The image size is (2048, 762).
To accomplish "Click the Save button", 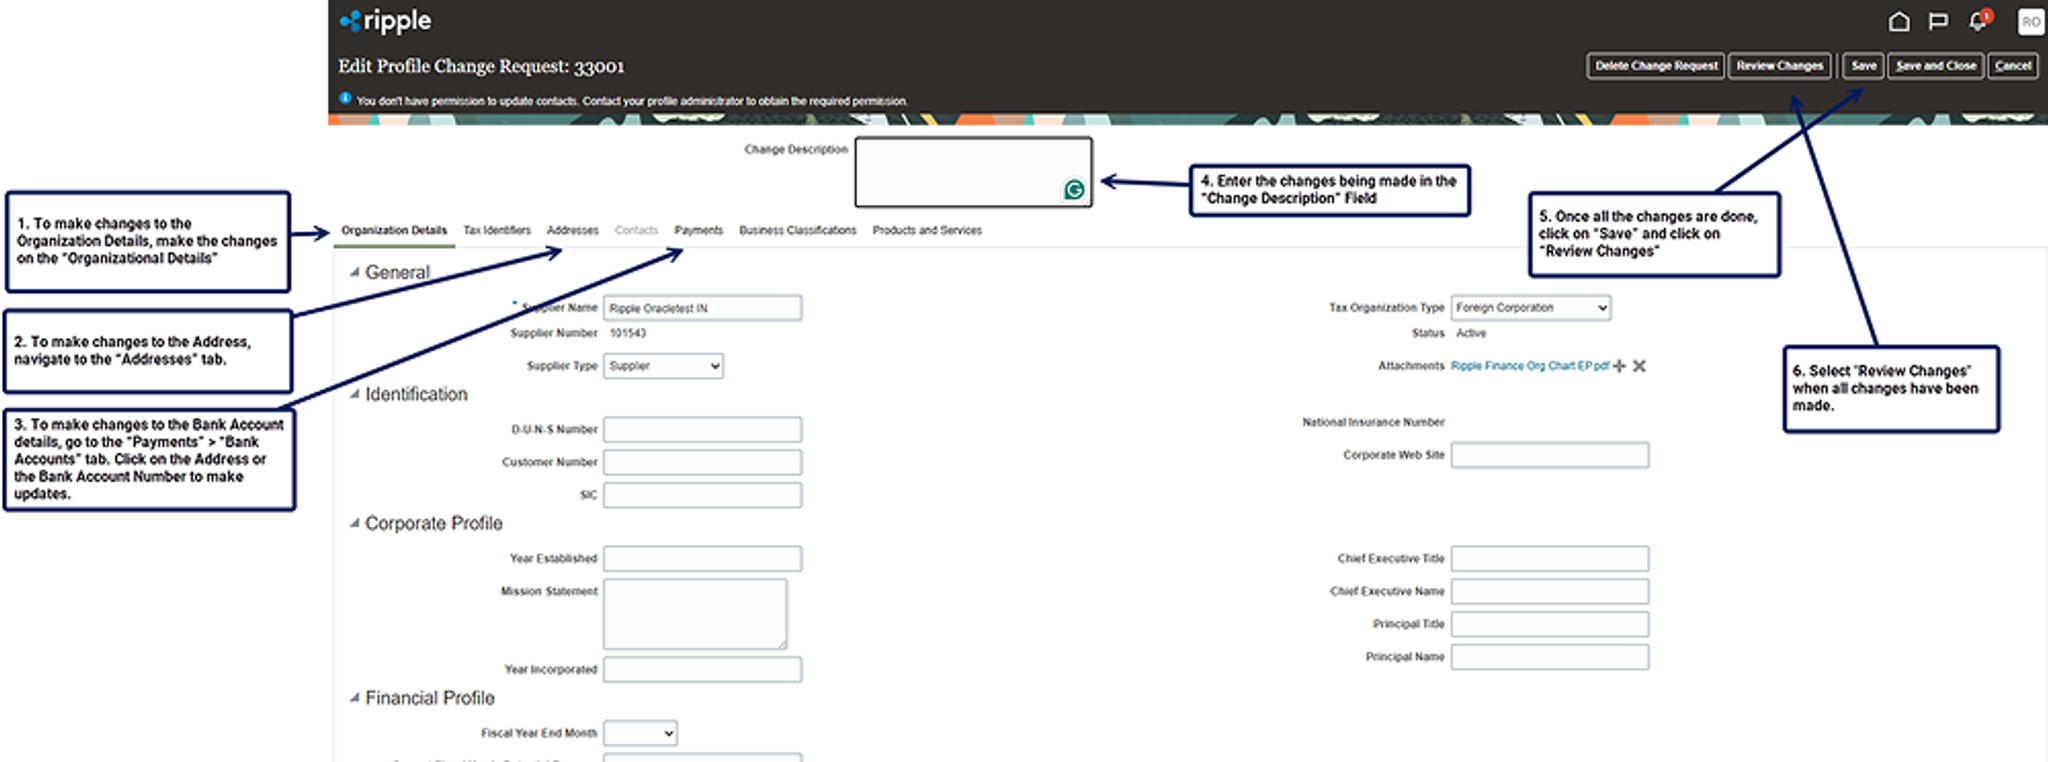I will (x=1864, y=66).
